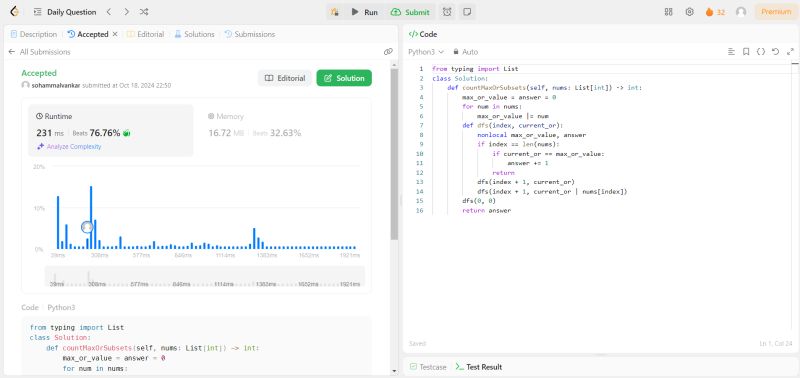Copy submission link icon
Image resolution: width=800 pixels, height=378 pixels.
point(388,52)
